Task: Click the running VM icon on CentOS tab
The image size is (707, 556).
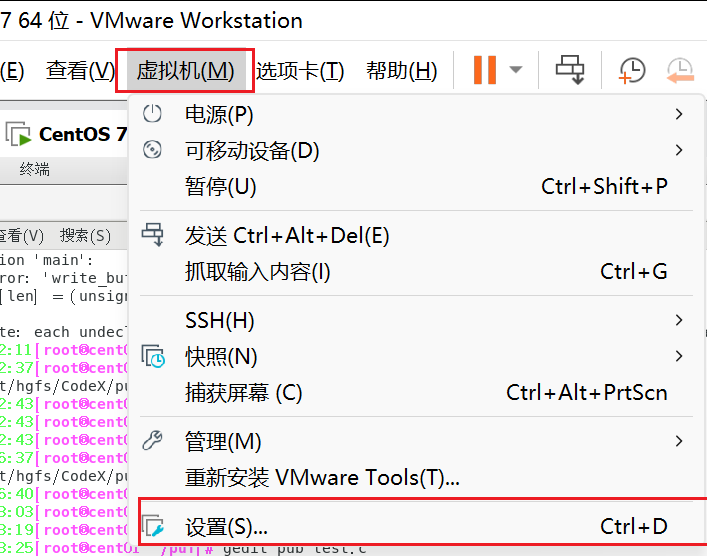Action: click(x=19, y=134)
